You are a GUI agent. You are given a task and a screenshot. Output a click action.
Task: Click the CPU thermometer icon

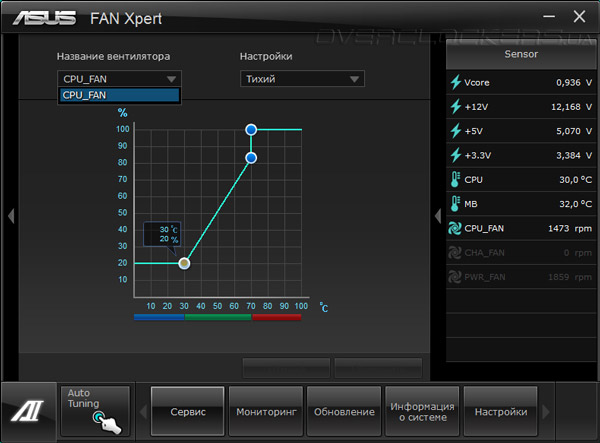[x=455, y=179]
